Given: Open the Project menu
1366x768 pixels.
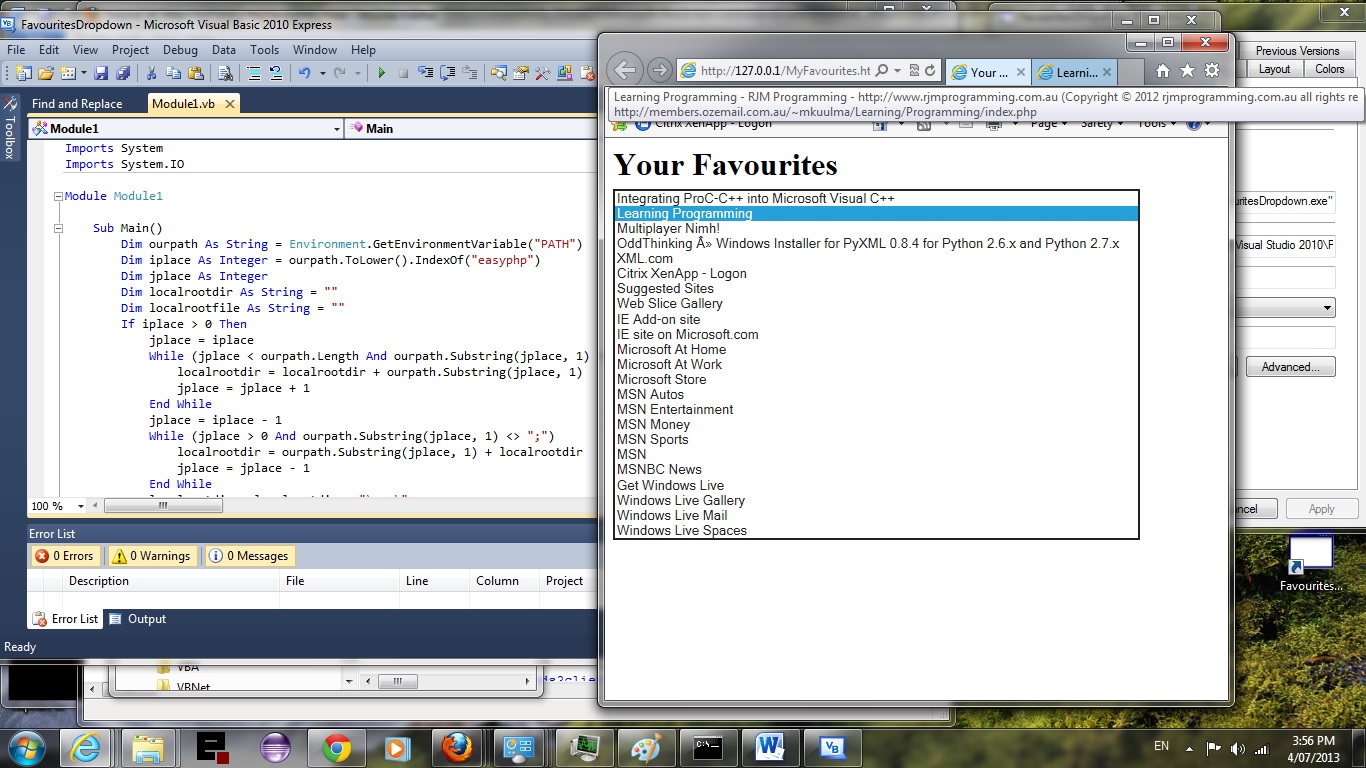Looking at the screenshot, I should click(x=130, y=50).
